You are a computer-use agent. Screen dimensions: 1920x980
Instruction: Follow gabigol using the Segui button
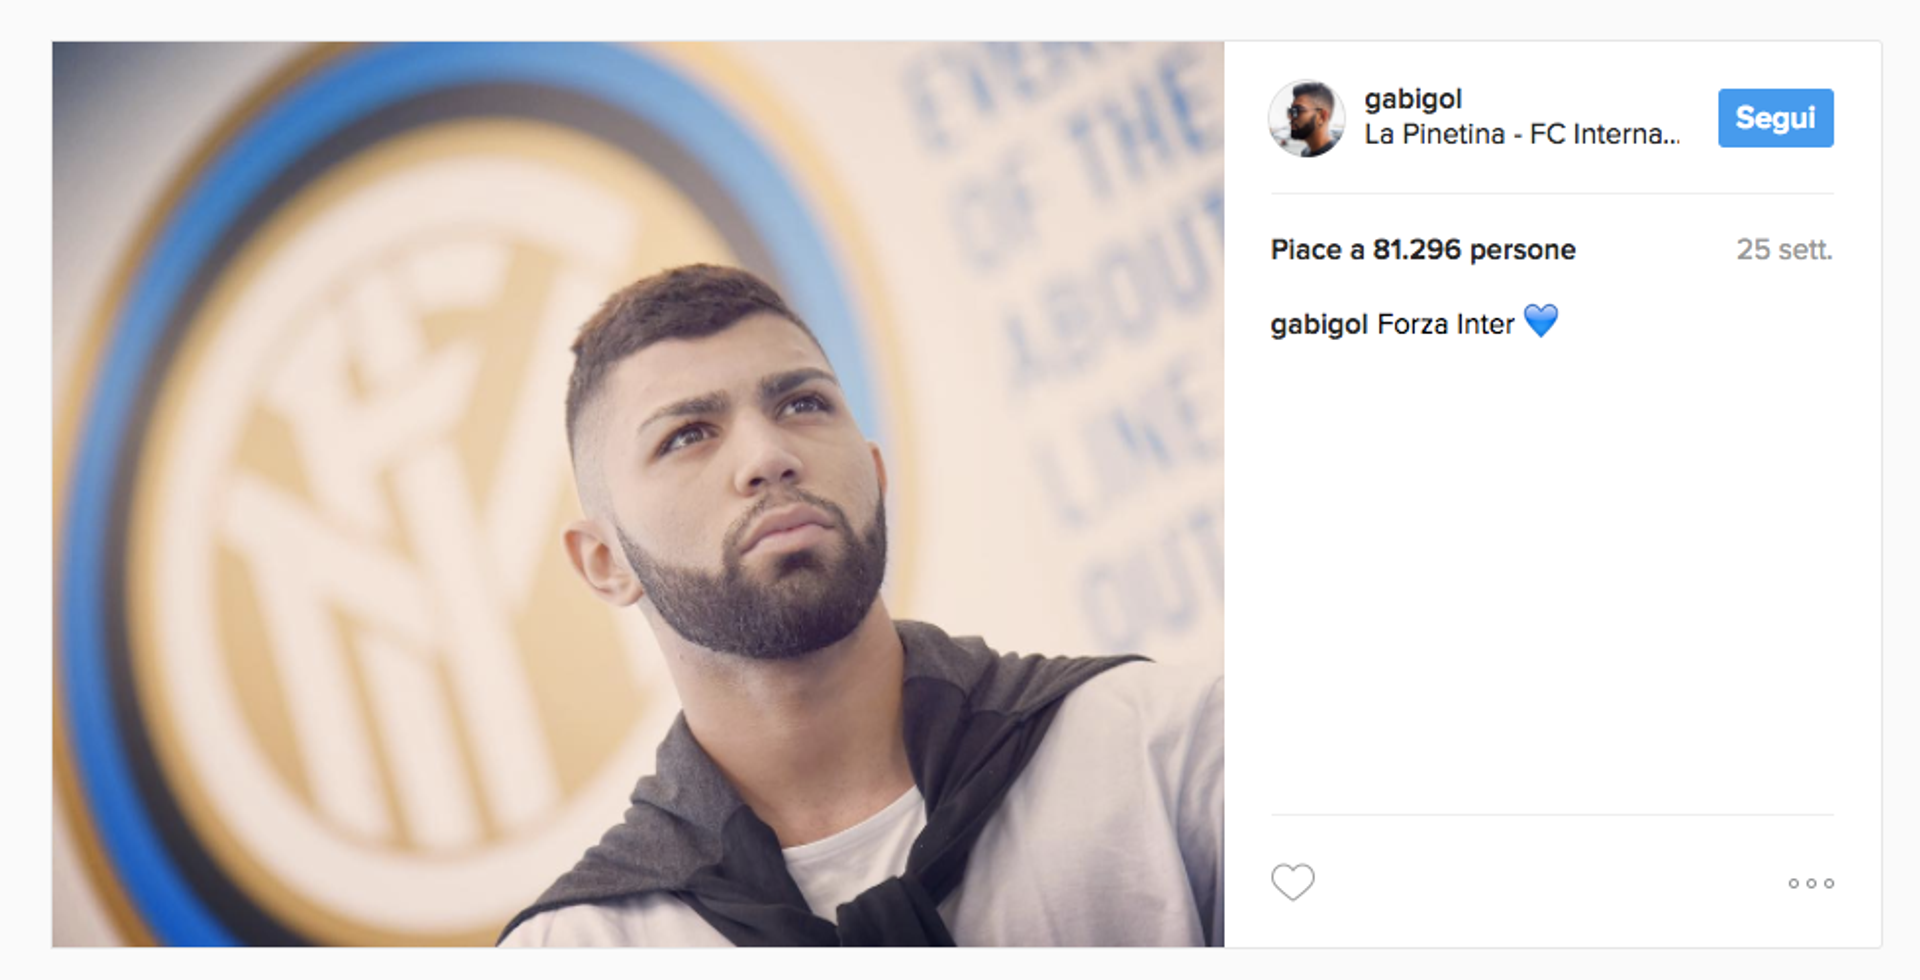1775,118
